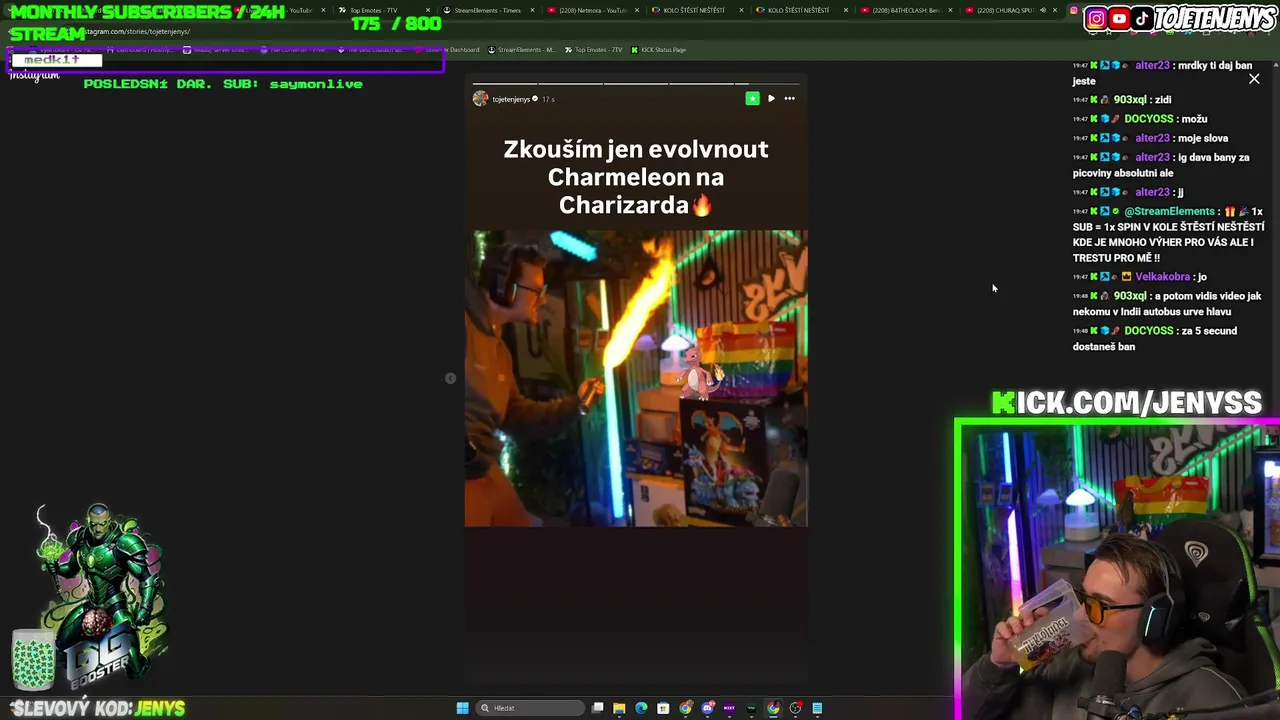Open the StreamElements bookmark in bookmarks bar
This screenshot has width=1280, height=720.
click(x=521, y=49)
